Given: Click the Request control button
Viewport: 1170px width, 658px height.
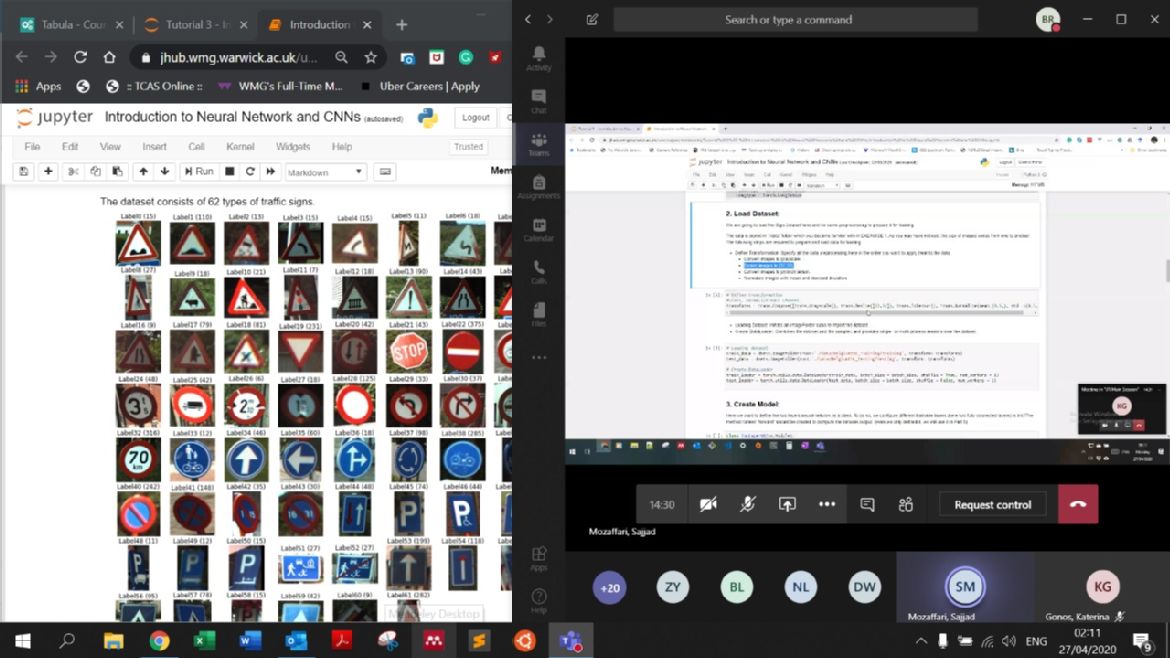Looking at the screenshot, I should 992,505.
